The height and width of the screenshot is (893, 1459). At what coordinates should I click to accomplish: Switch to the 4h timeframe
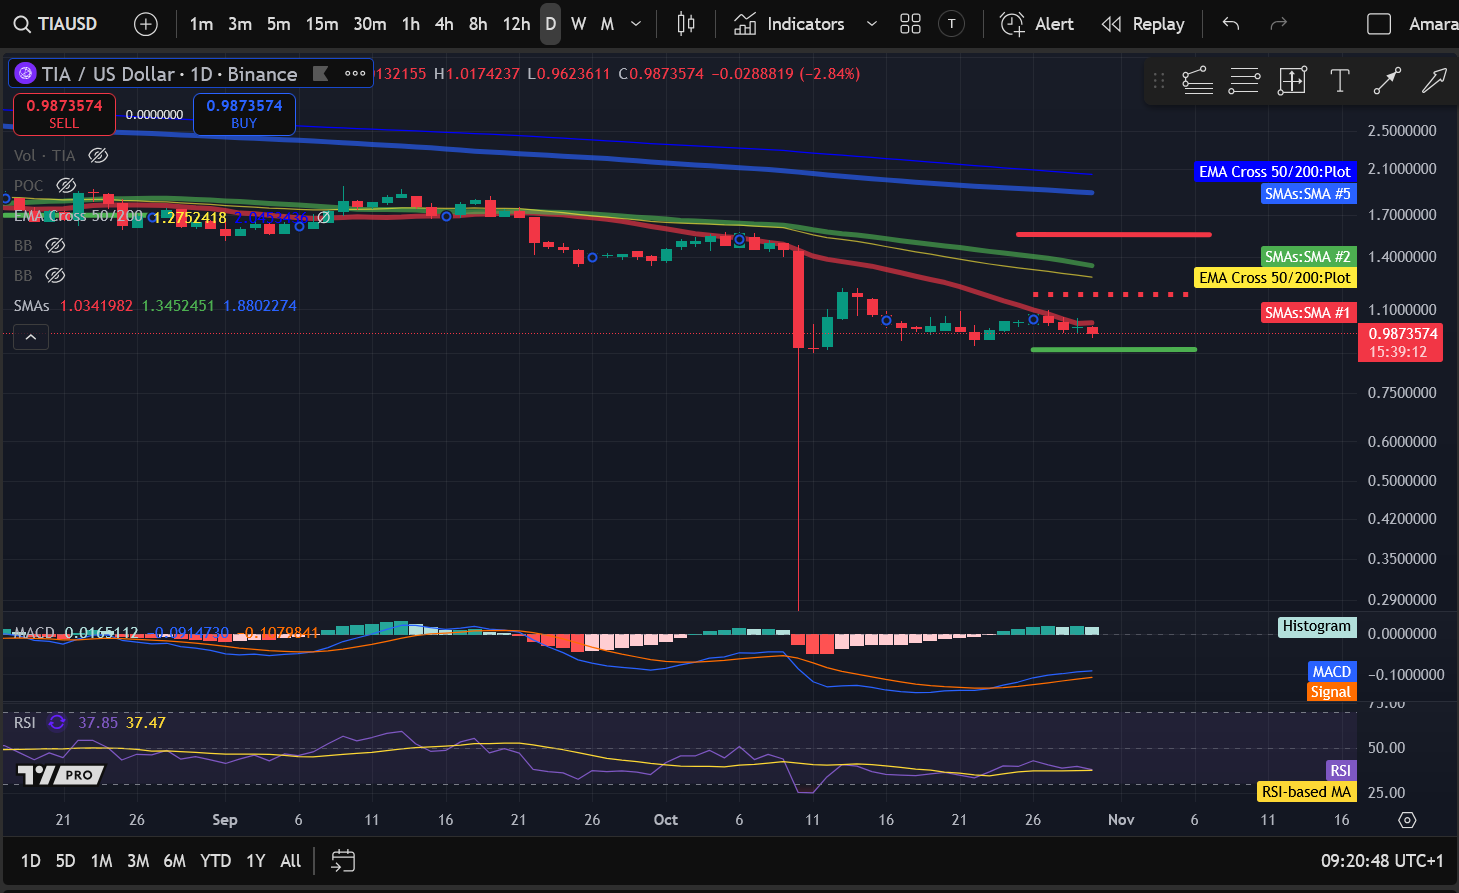[x=444, y=24]
